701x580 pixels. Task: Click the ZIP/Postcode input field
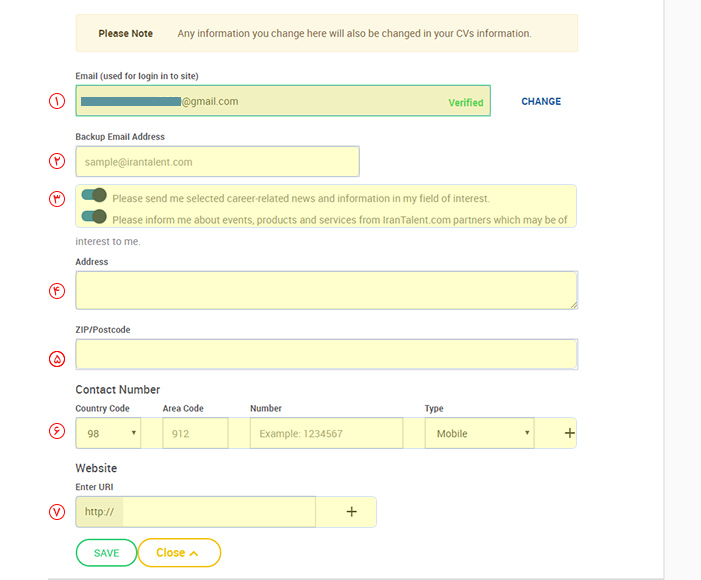[326, 355]
